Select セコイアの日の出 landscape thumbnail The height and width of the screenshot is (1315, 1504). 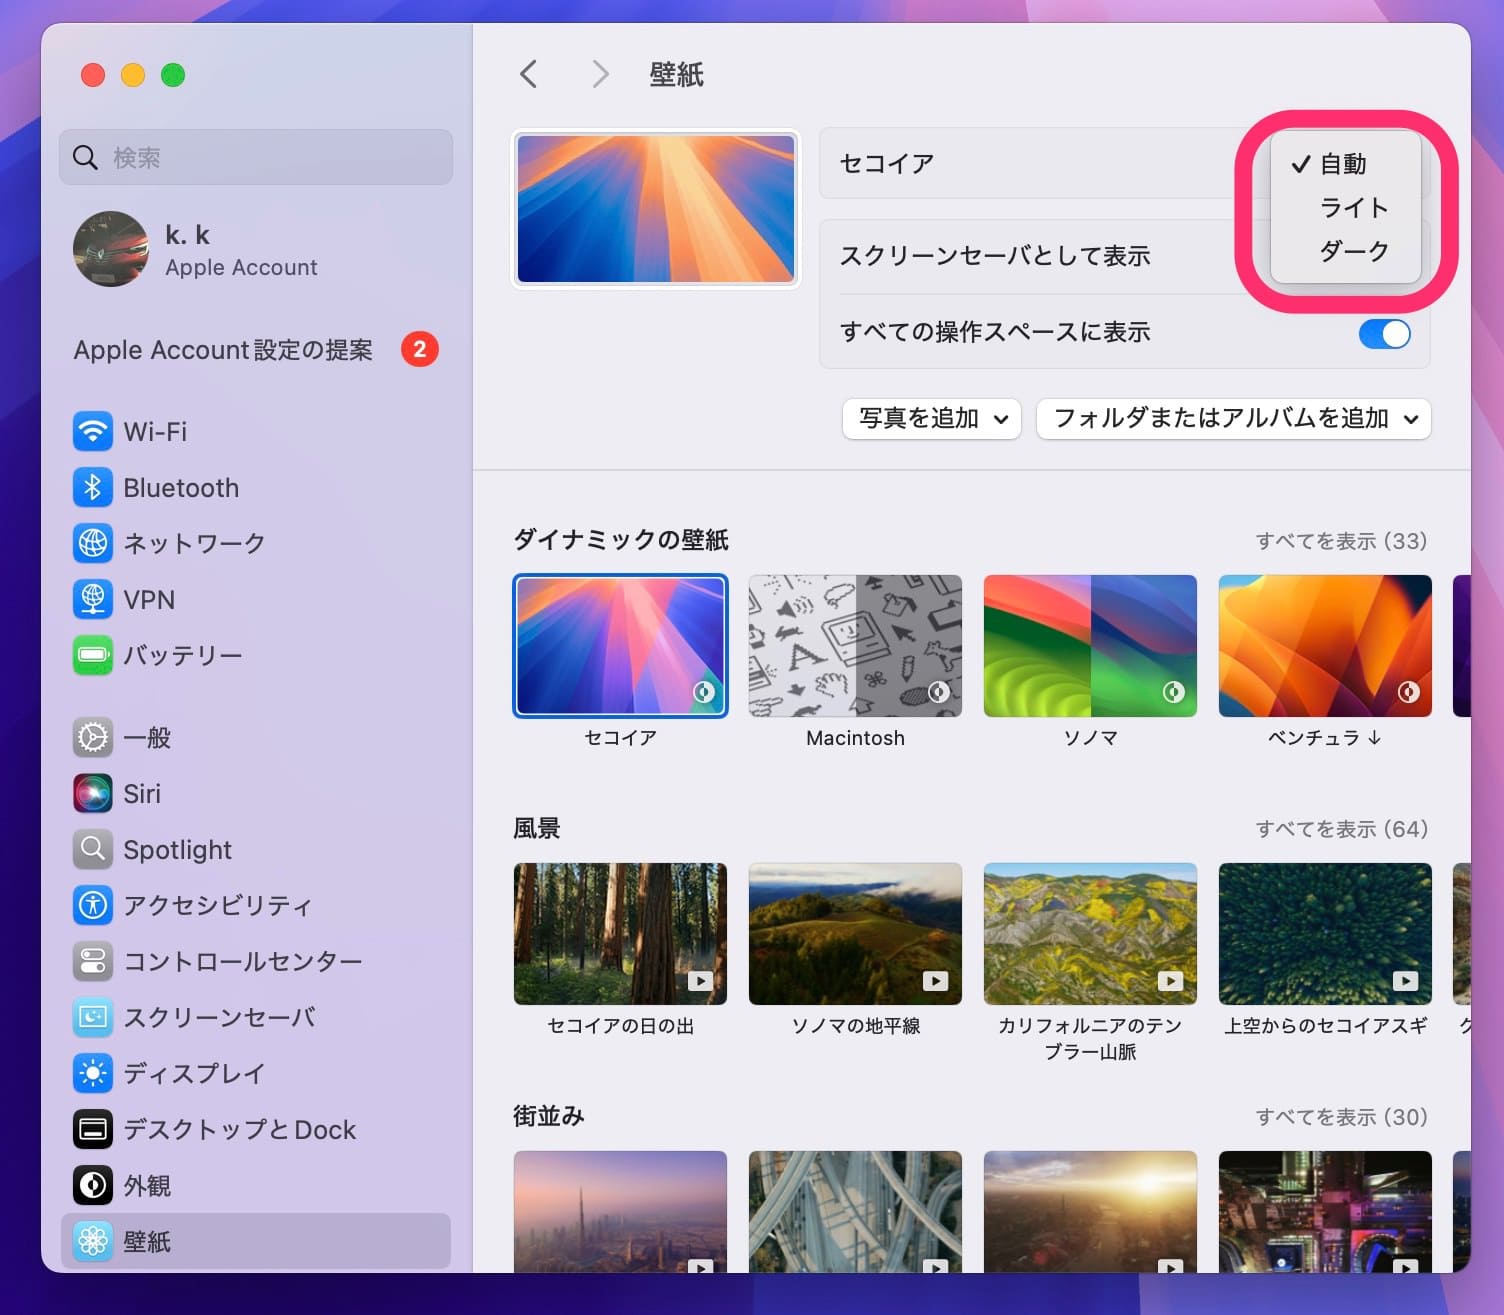click(x=621, y=934)
